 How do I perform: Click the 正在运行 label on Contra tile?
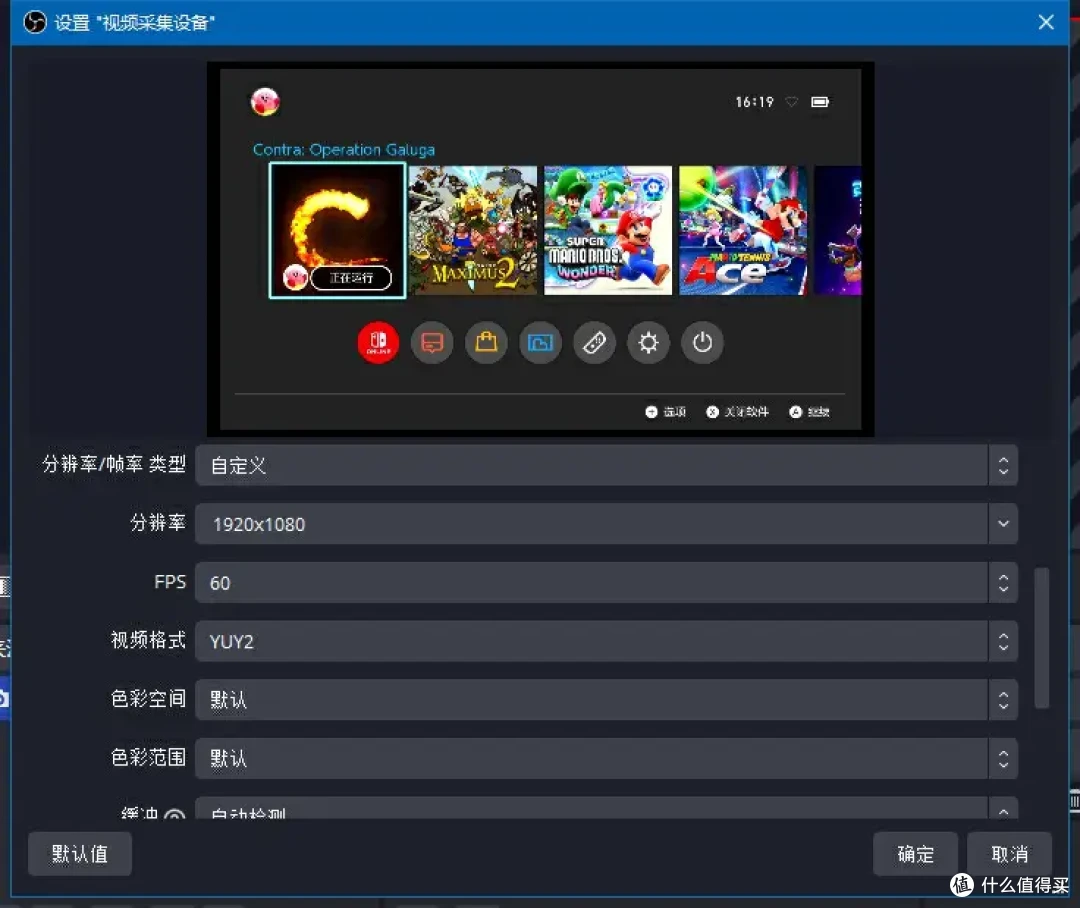click(x=351, y=278)
